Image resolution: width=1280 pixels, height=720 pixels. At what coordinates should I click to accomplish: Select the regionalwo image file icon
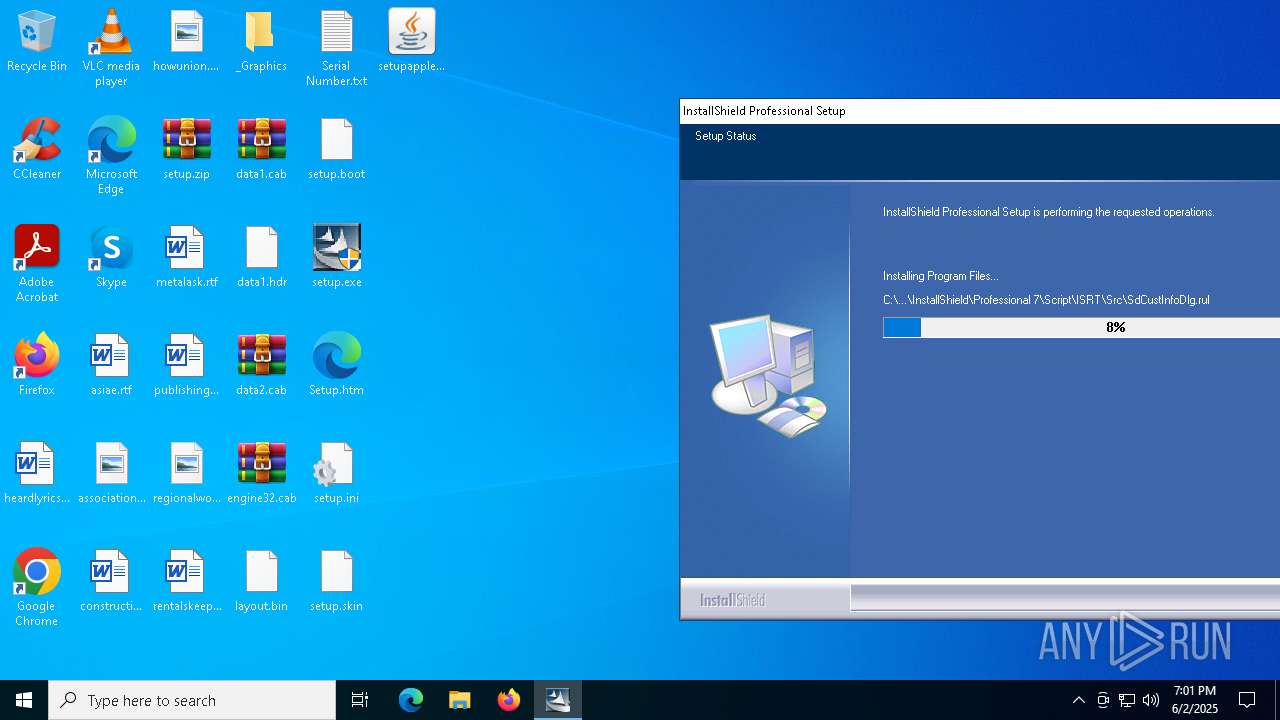click(x=186, y=474)
